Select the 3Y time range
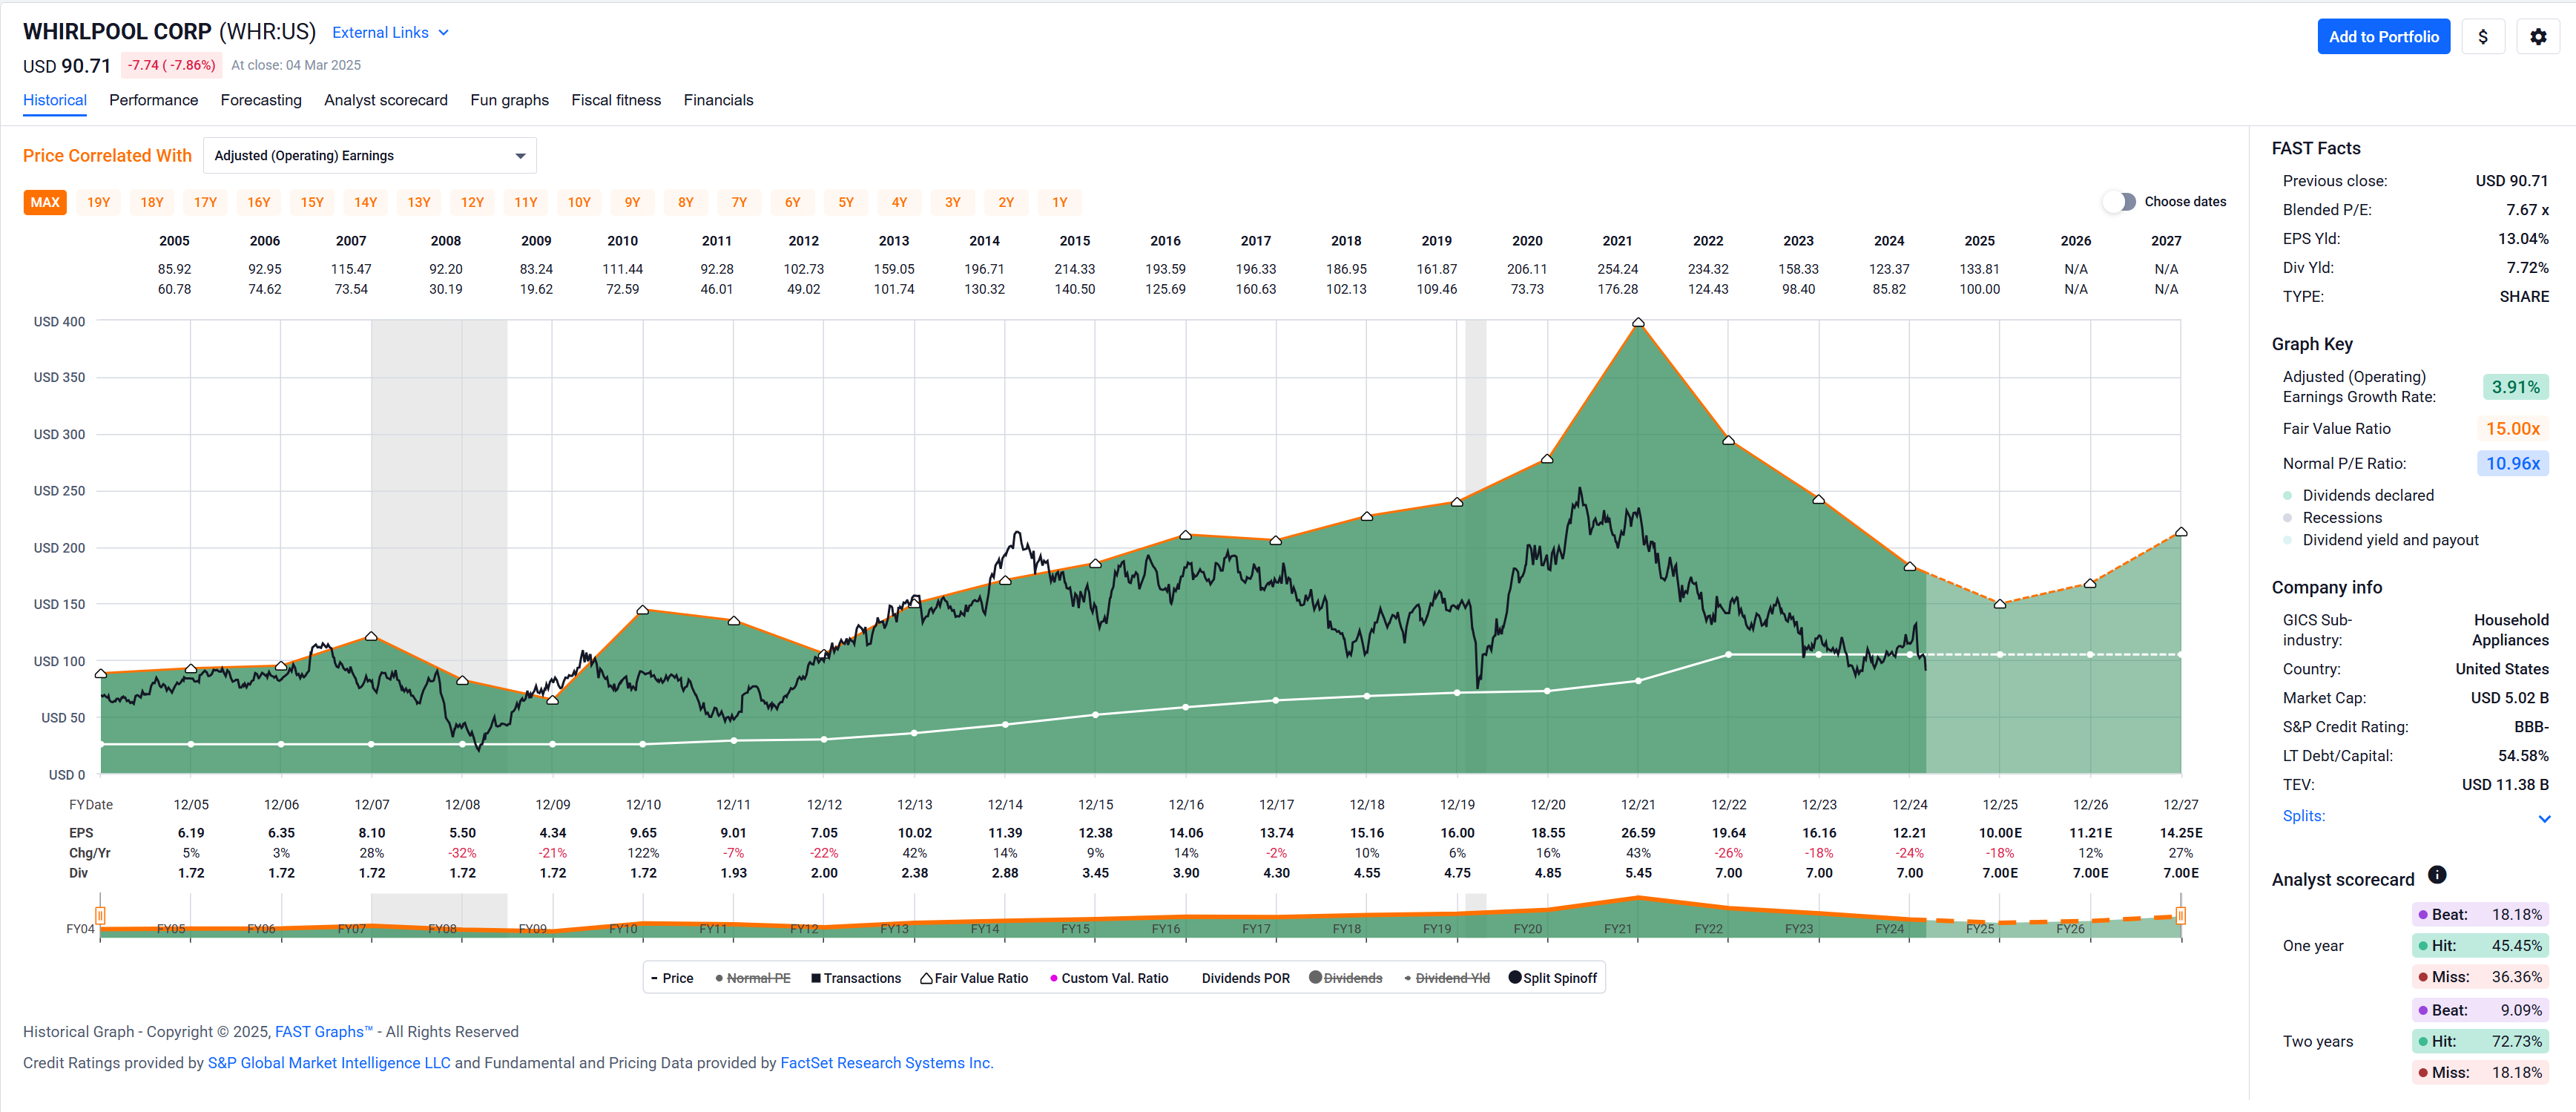 click(x=953, y=202)
